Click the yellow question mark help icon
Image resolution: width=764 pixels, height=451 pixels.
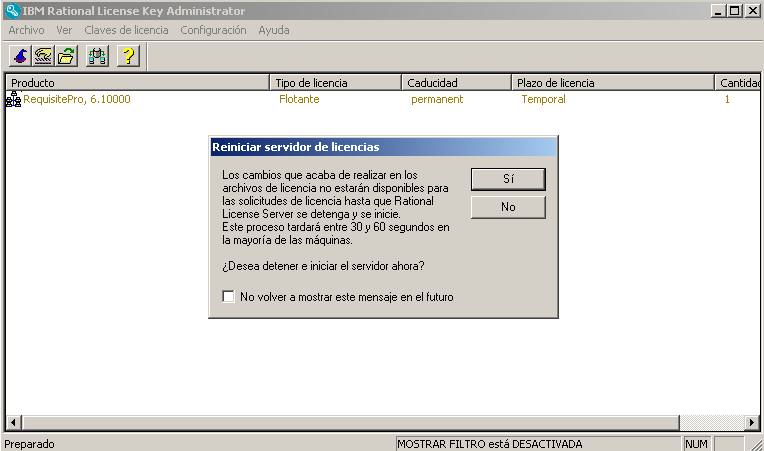tap(129, 56)
